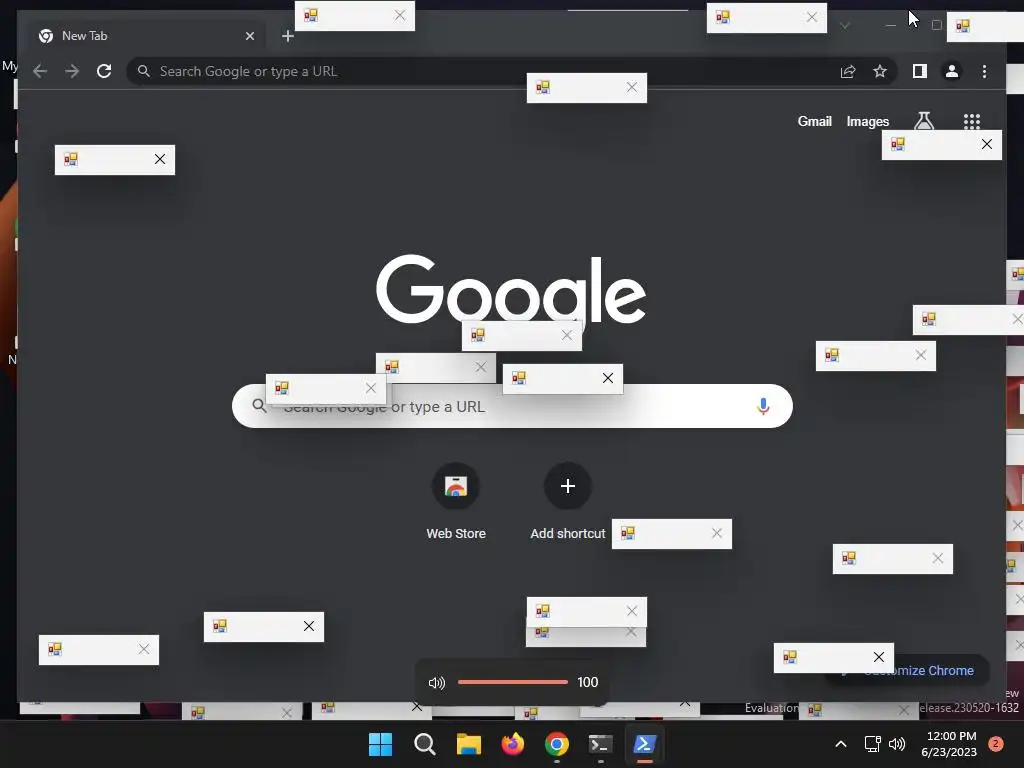
Task: Set volume using the overlay slider
Action: pos(513,682)
